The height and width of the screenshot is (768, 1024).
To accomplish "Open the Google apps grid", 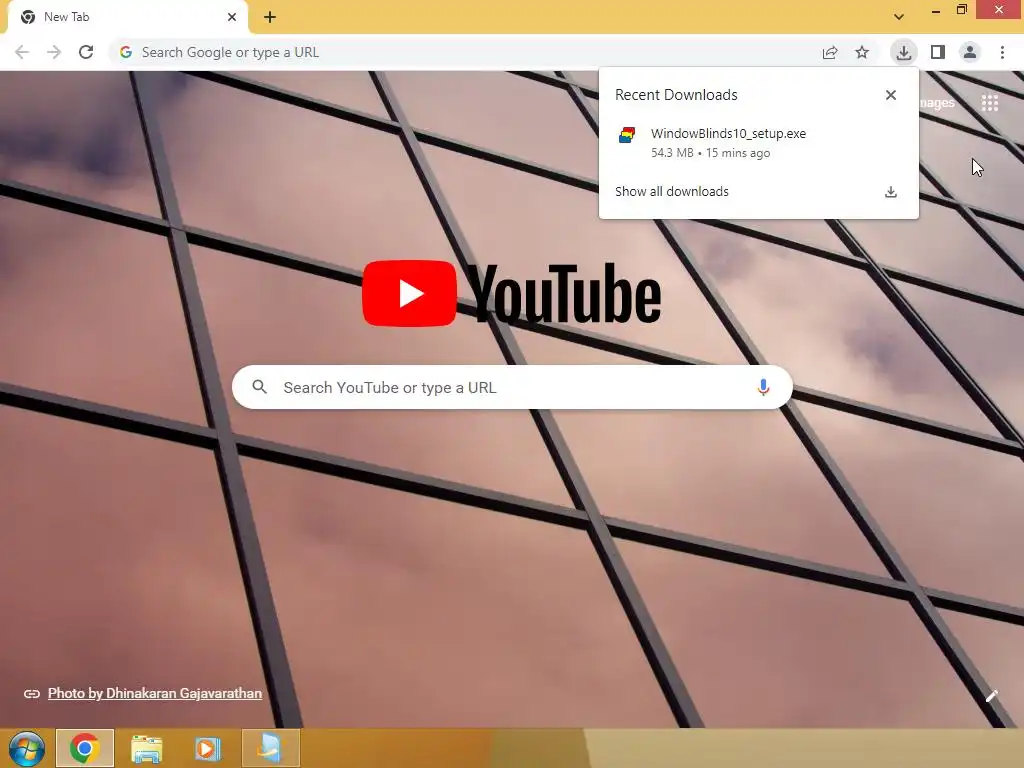I will point(990,103).
